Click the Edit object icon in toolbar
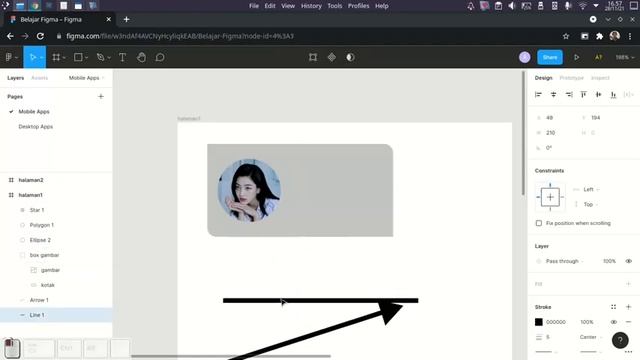Image resolution: width=640 pixels, height=360 pixels. 313,57
